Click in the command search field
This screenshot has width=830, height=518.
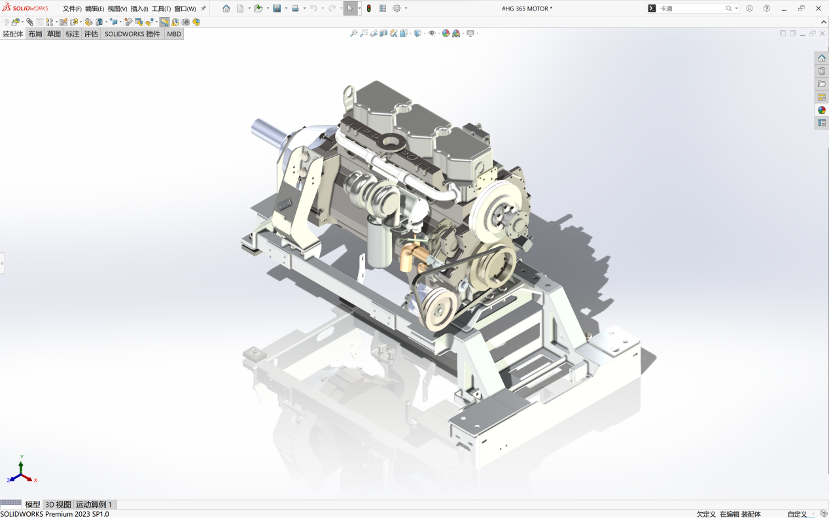pos(690,8)
